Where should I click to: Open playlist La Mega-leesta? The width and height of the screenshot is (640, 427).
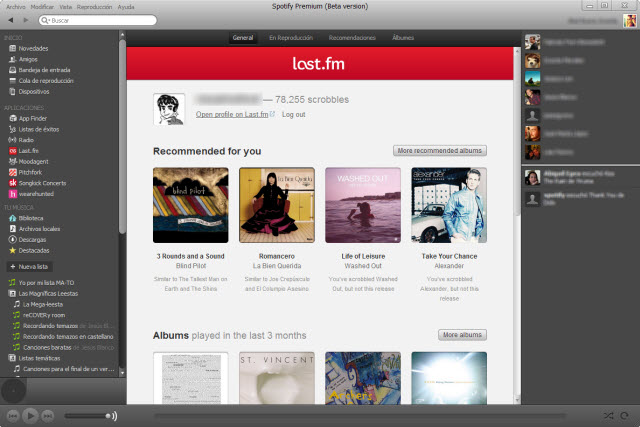43,304
